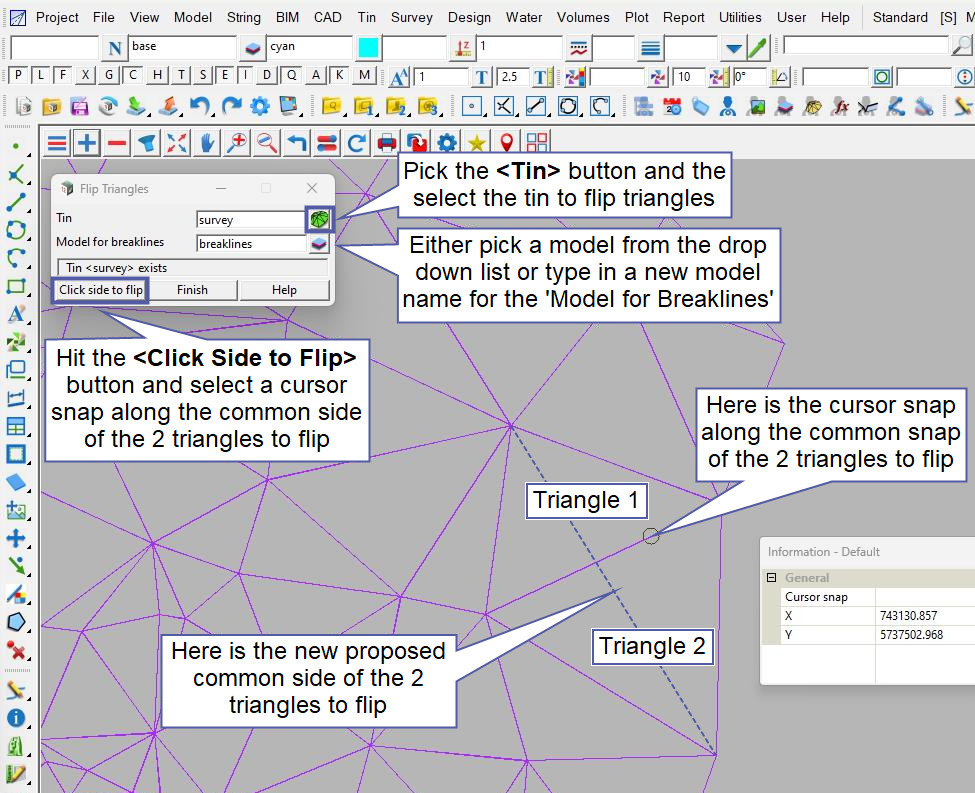This screenshot has width=975, height=793.
Task: Click Y value 5737502.968
Action: click(x=911, y=635)
